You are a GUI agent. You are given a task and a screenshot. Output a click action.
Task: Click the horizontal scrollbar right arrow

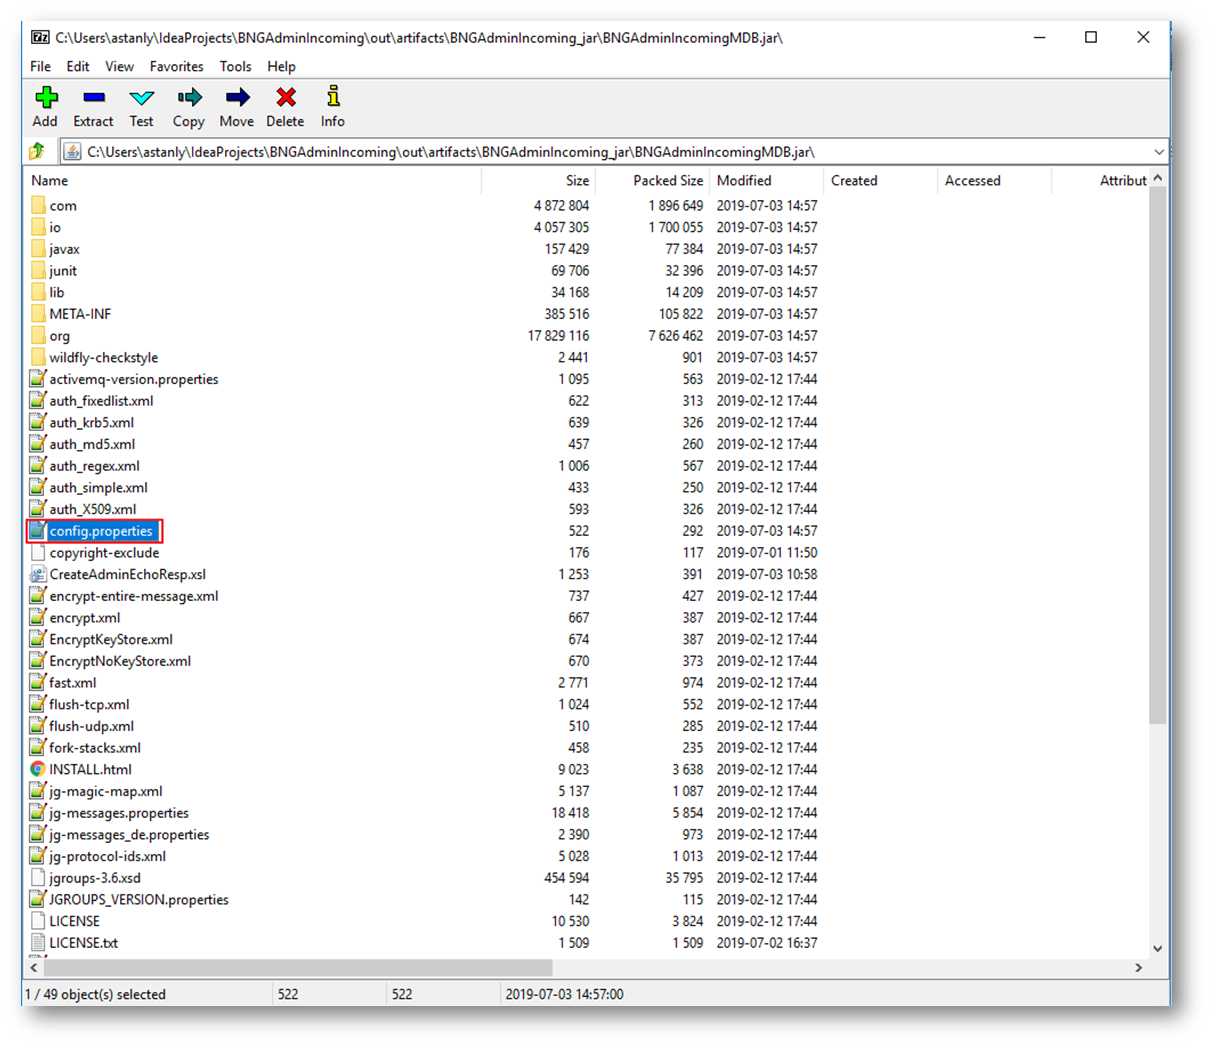click(1138, 968)
